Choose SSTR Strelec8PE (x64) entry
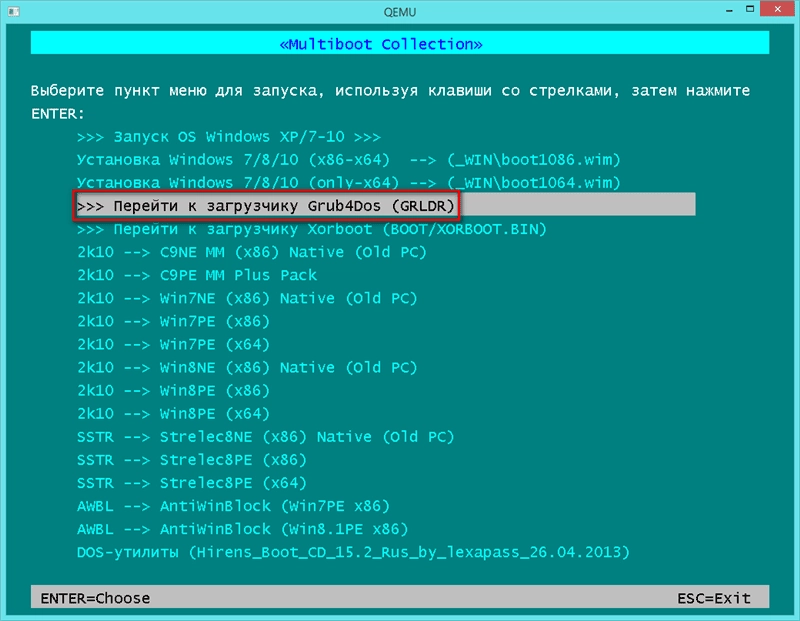The image size is (800, 621). 191,483
